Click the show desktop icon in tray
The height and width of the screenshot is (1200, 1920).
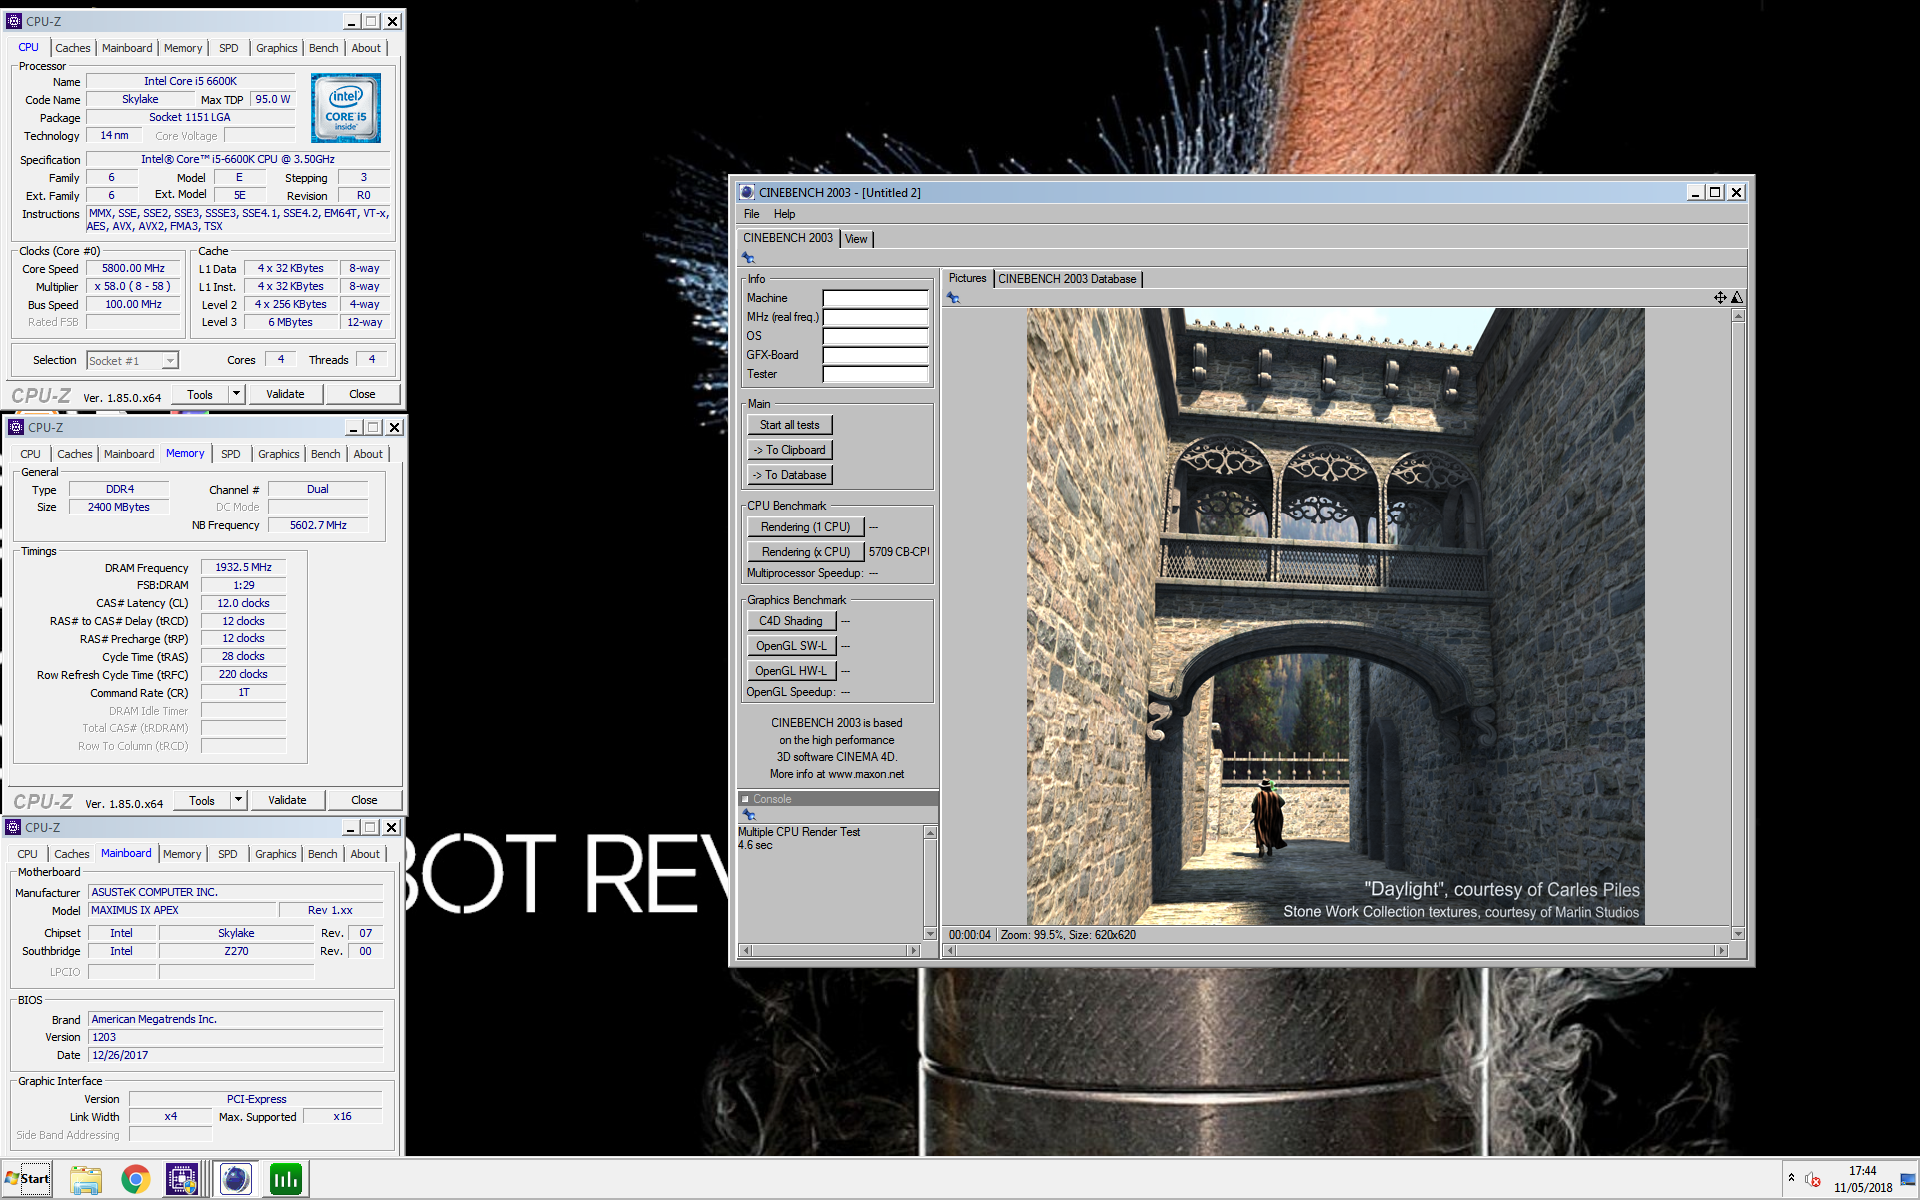[x=1908, y=1180]
